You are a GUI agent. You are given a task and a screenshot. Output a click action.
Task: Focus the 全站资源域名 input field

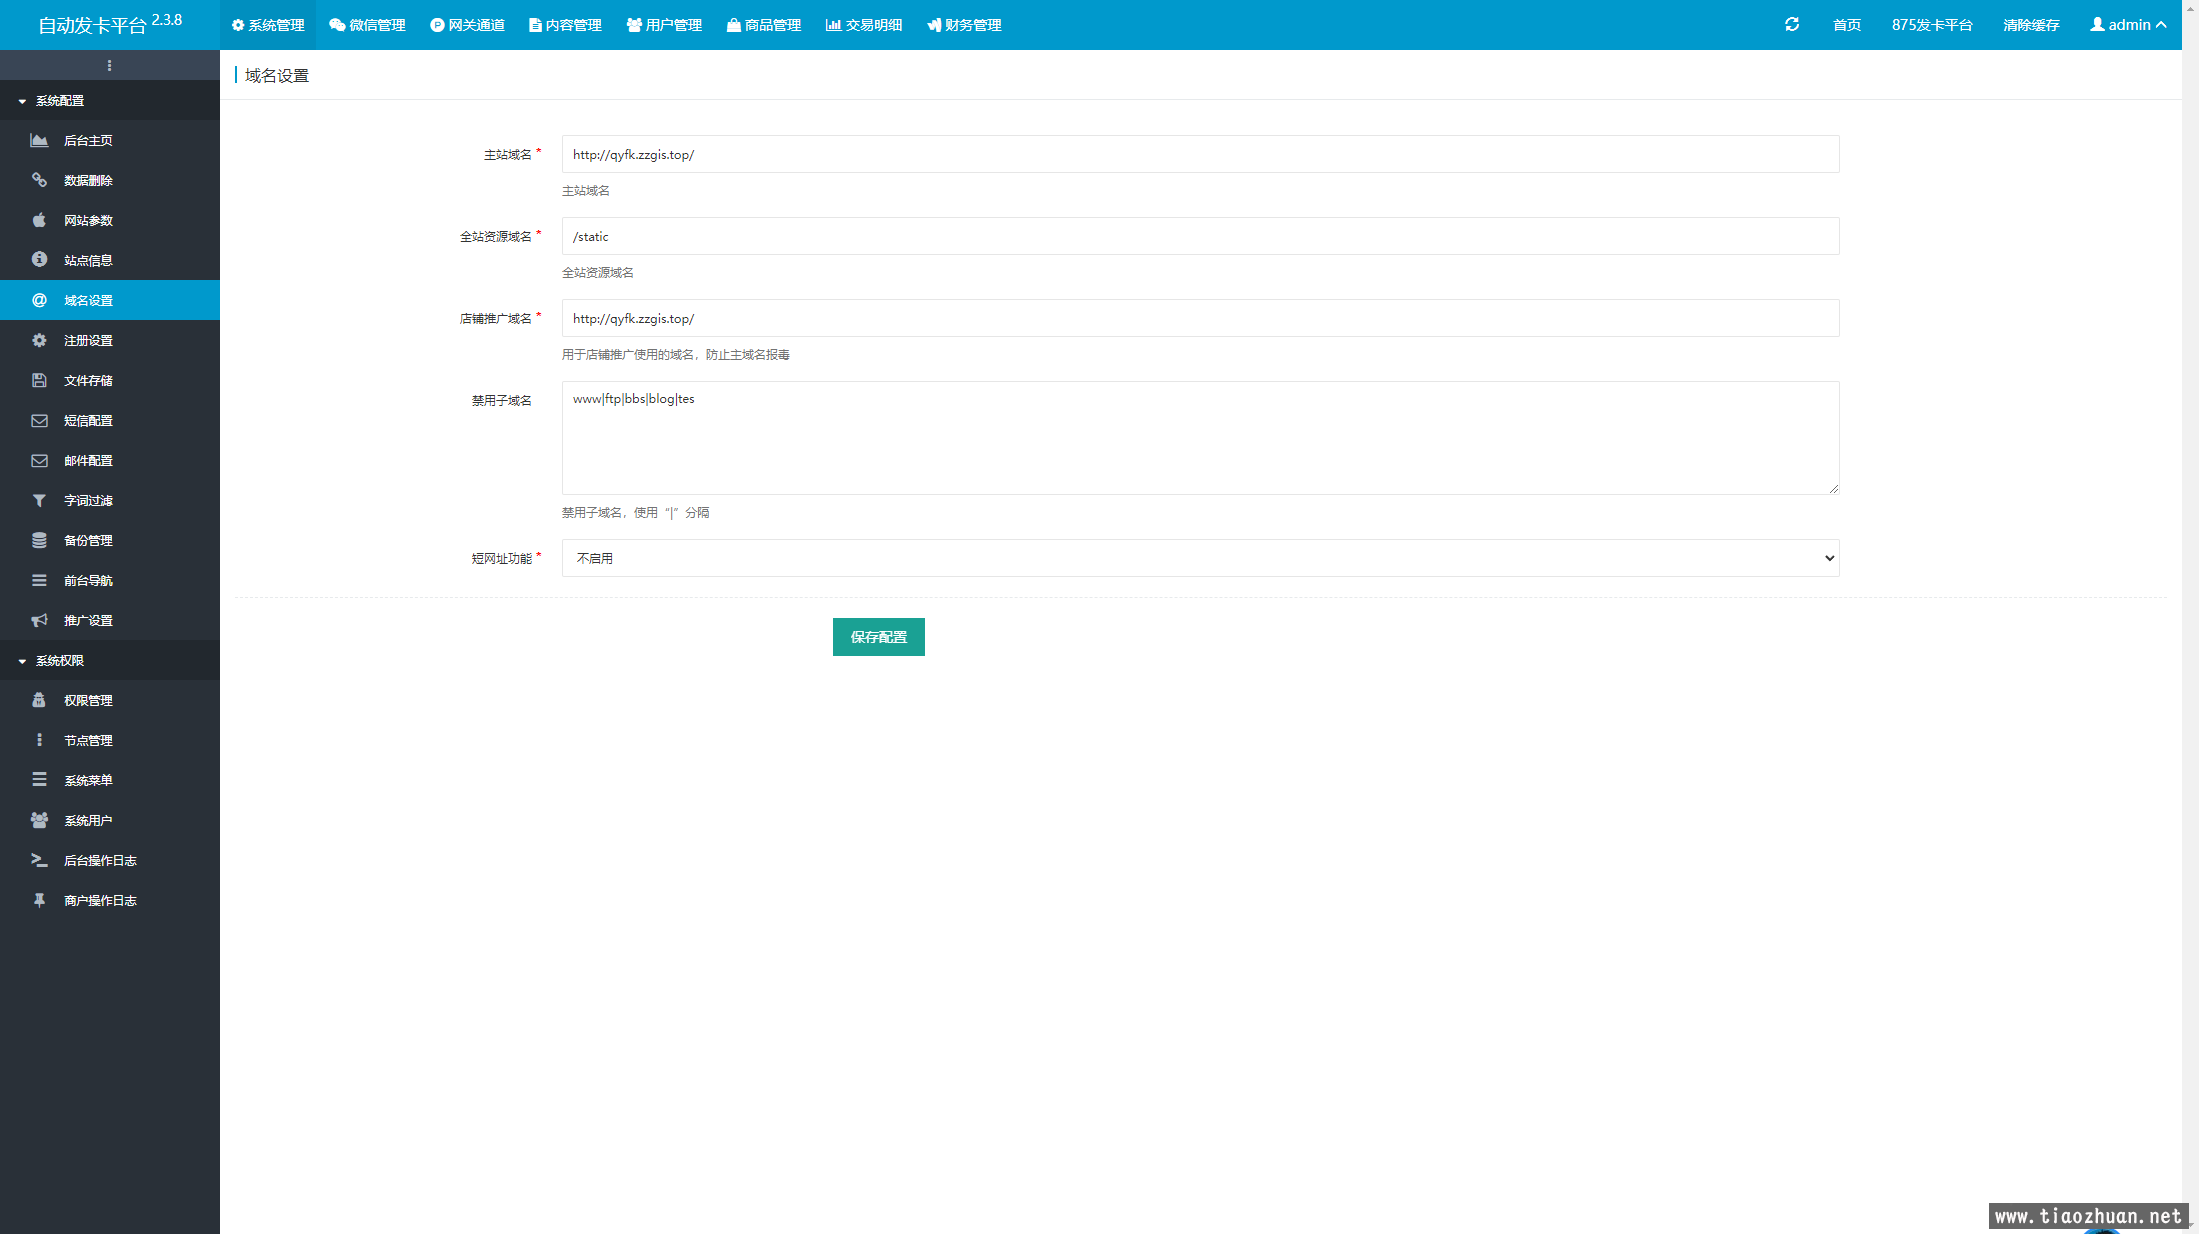point(1200,236)
